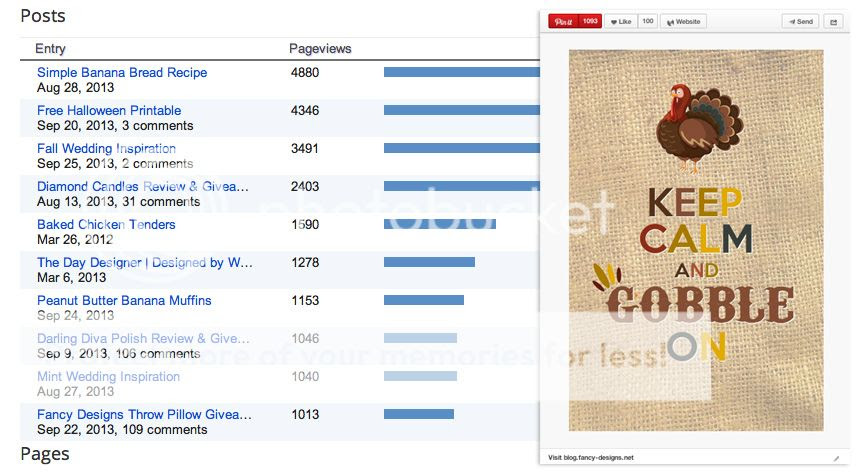Viewport: 862px width, 474px height.
Task: Open the pin's Website button
Action: click(683, 21)
